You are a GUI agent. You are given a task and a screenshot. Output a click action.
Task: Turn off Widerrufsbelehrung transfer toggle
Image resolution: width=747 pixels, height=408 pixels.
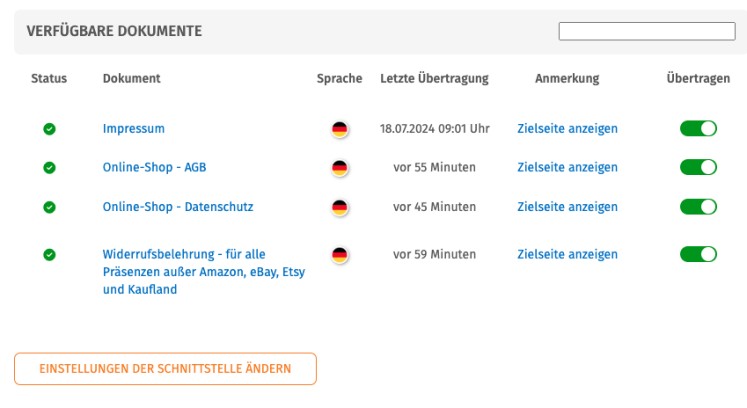[698, 254]
